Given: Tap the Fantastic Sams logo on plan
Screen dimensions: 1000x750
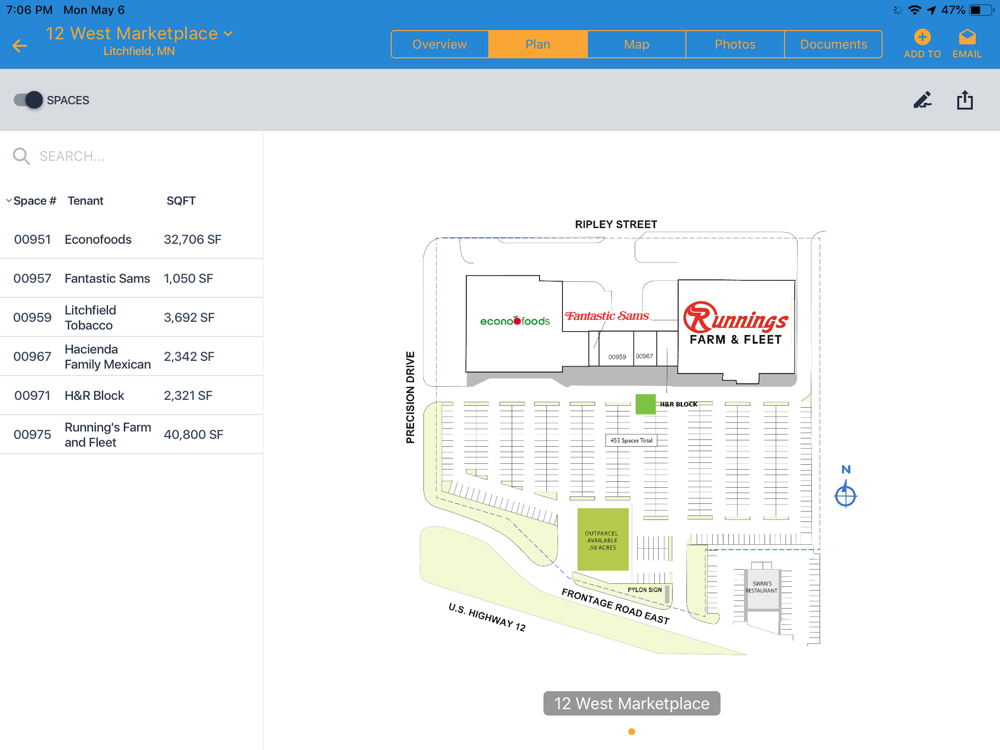Looking at the screenshot, I should [x=607, y=316].
